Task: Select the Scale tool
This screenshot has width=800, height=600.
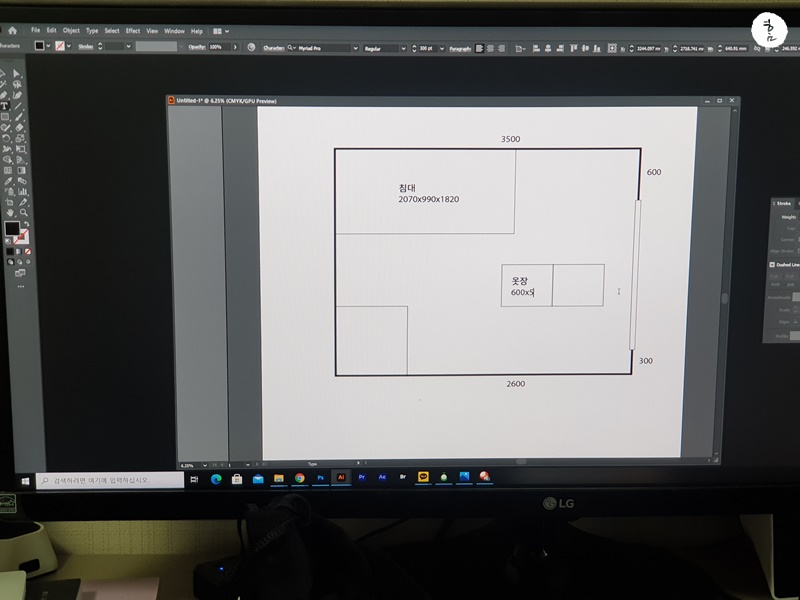Action: [20, 138]
